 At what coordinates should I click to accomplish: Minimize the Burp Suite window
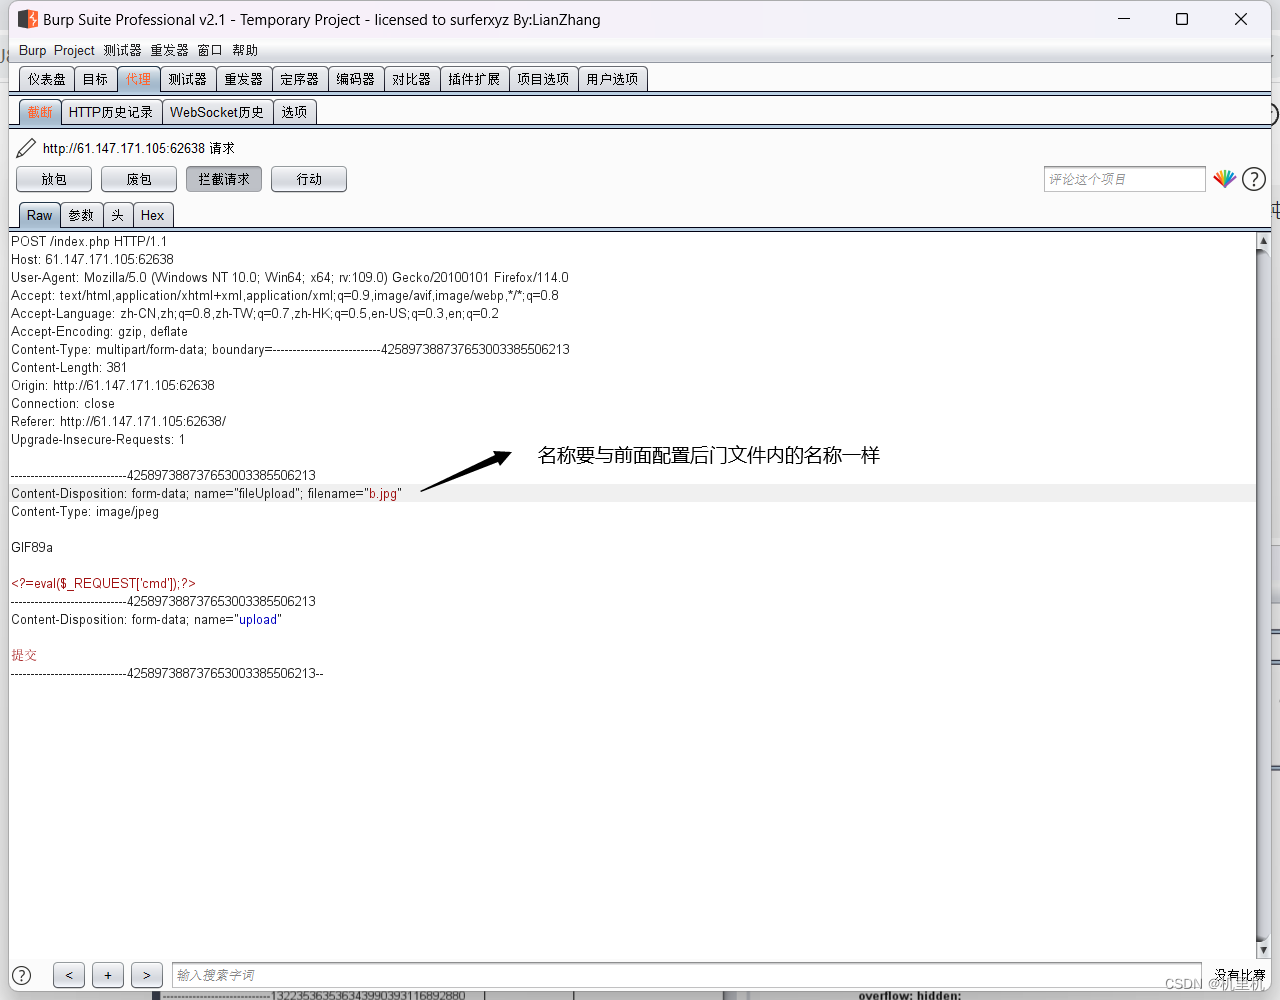tap(1124, 19)
